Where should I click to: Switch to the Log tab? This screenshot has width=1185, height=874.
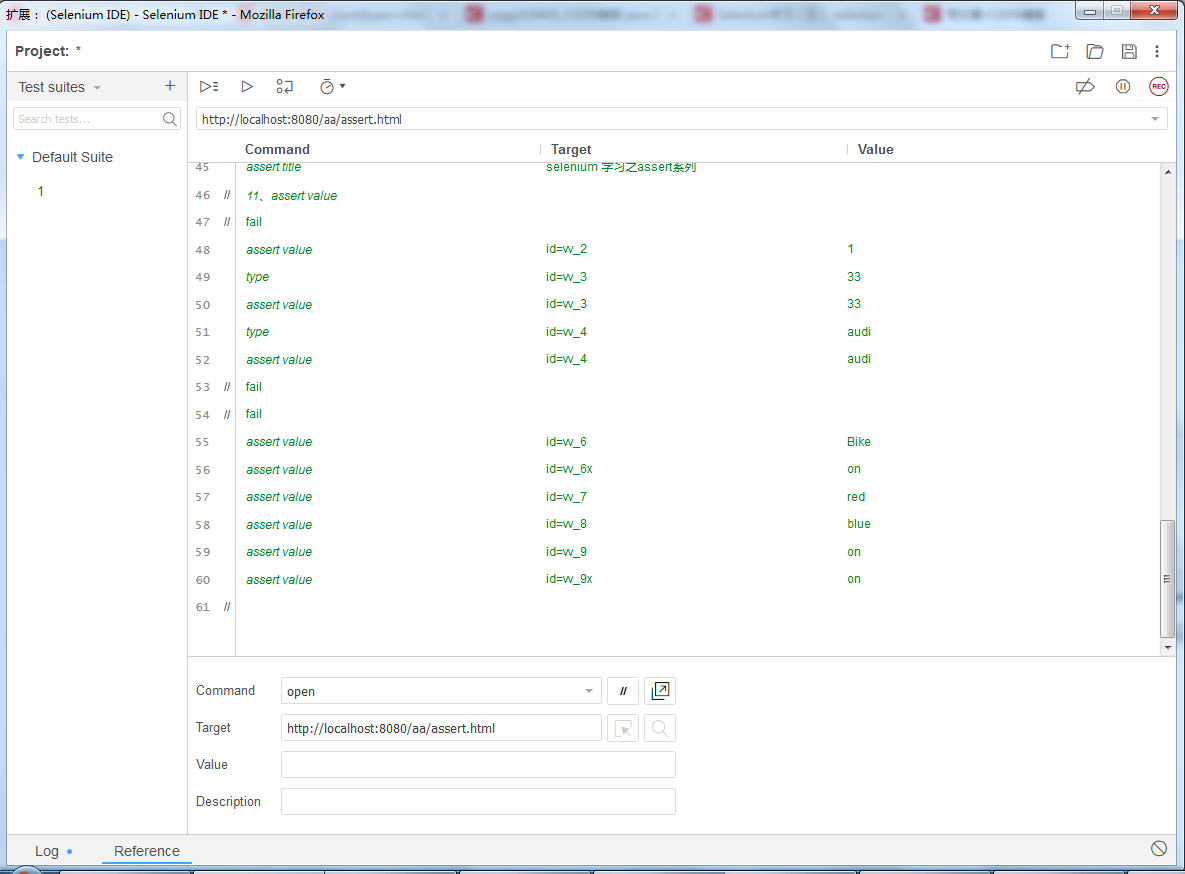pyautogui.click(x=47, y=851)
